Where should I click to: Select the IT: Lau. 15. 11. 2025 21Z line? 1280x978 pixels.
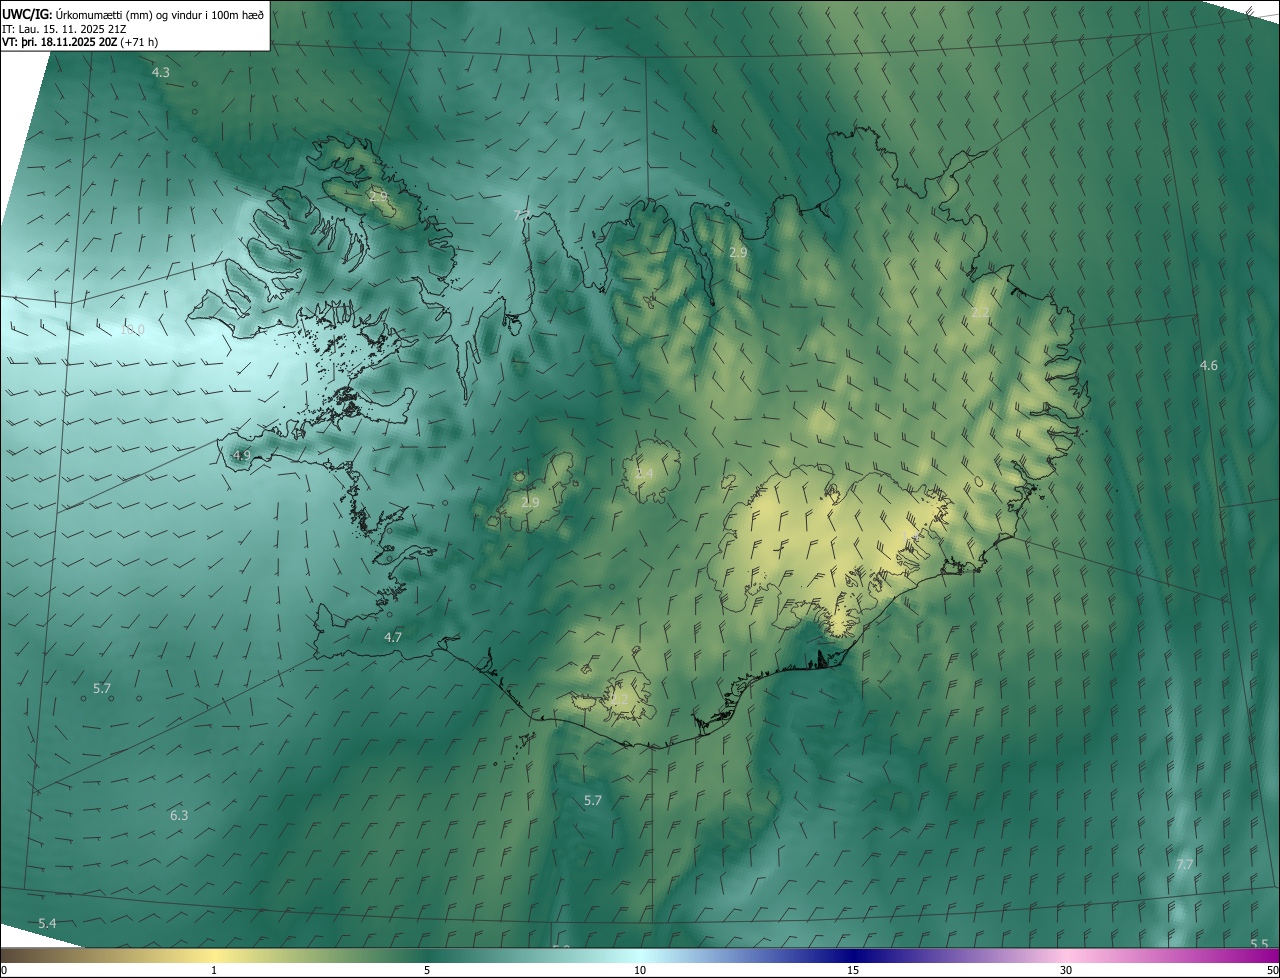(x=63, y=28)
